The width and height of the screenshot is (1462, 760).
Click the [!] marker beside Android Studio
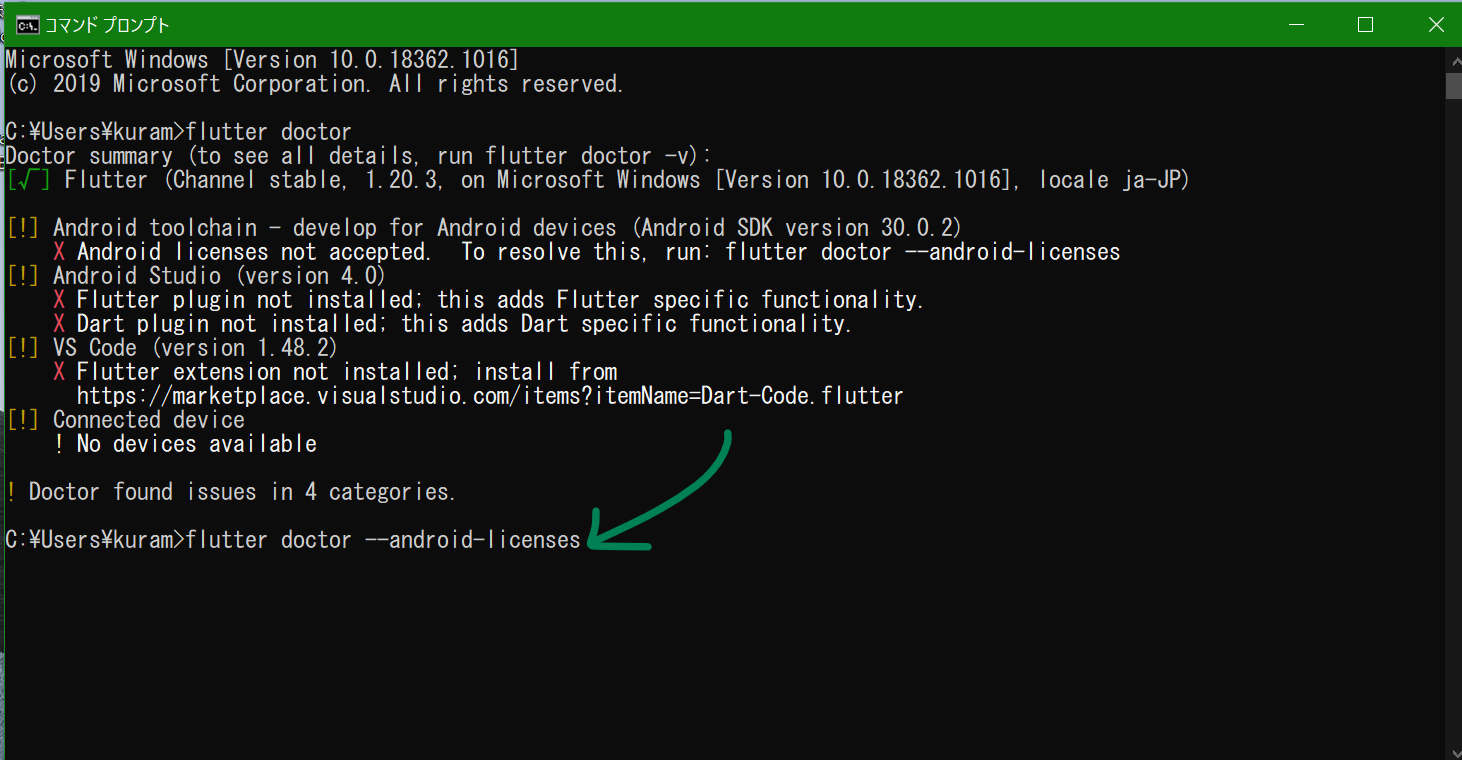[x=22, y=275]
